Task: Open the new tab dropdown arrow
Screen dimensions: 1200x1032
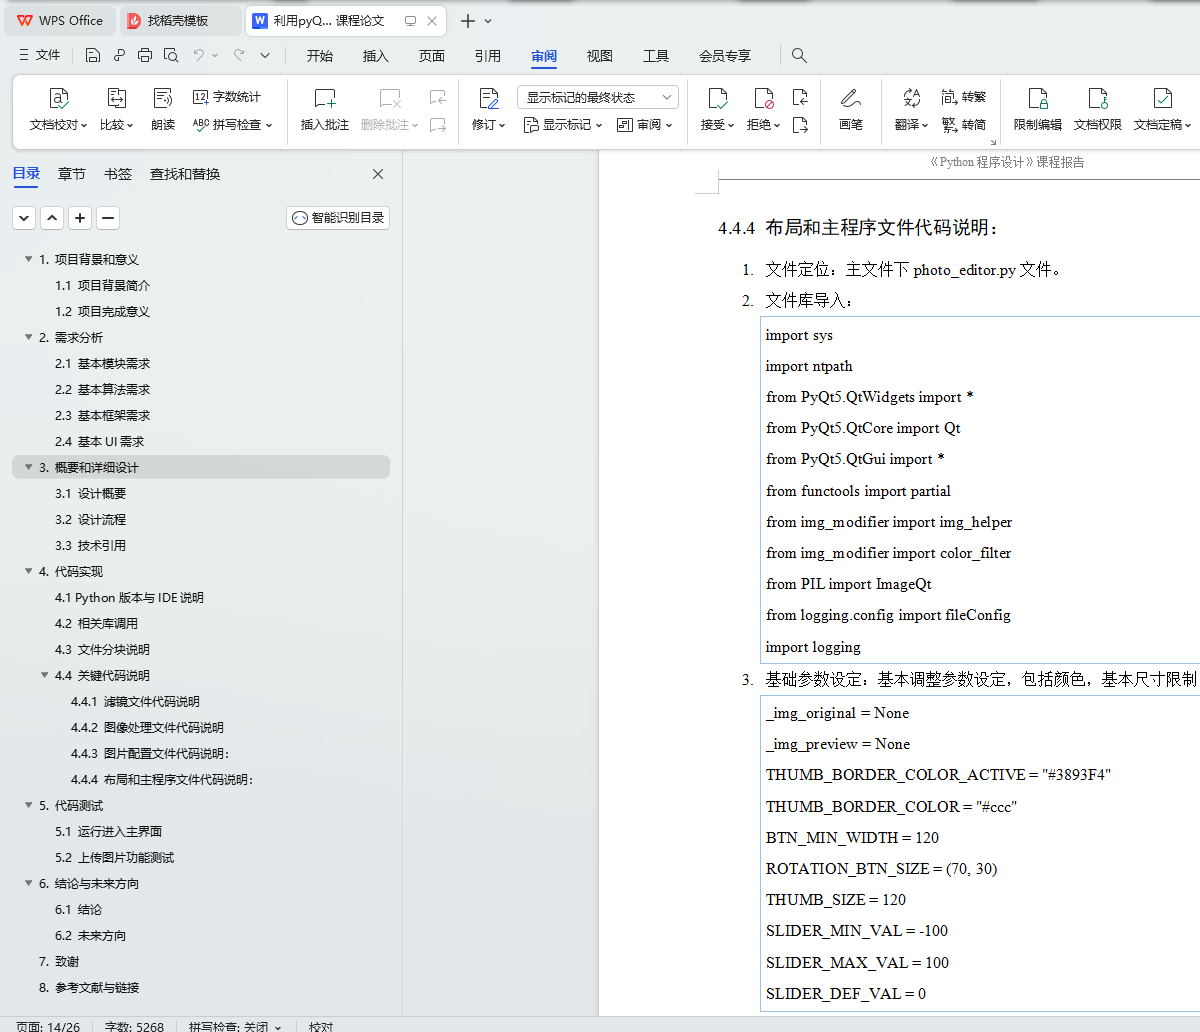Action: pyautogui.click(x=488, y=21)
